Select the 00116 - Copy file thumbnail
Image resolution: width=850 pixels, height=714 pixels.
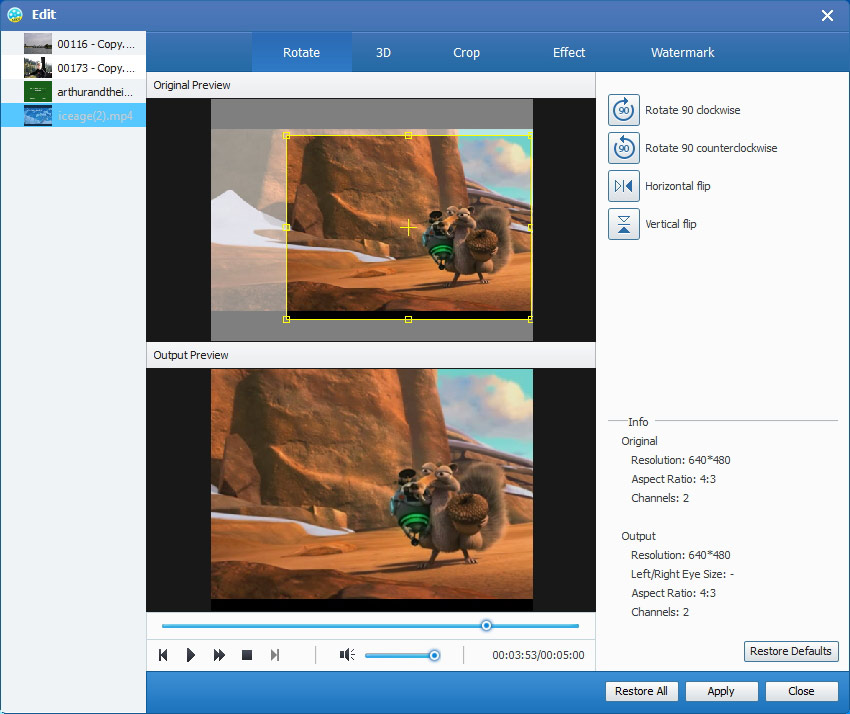[38, 44]
